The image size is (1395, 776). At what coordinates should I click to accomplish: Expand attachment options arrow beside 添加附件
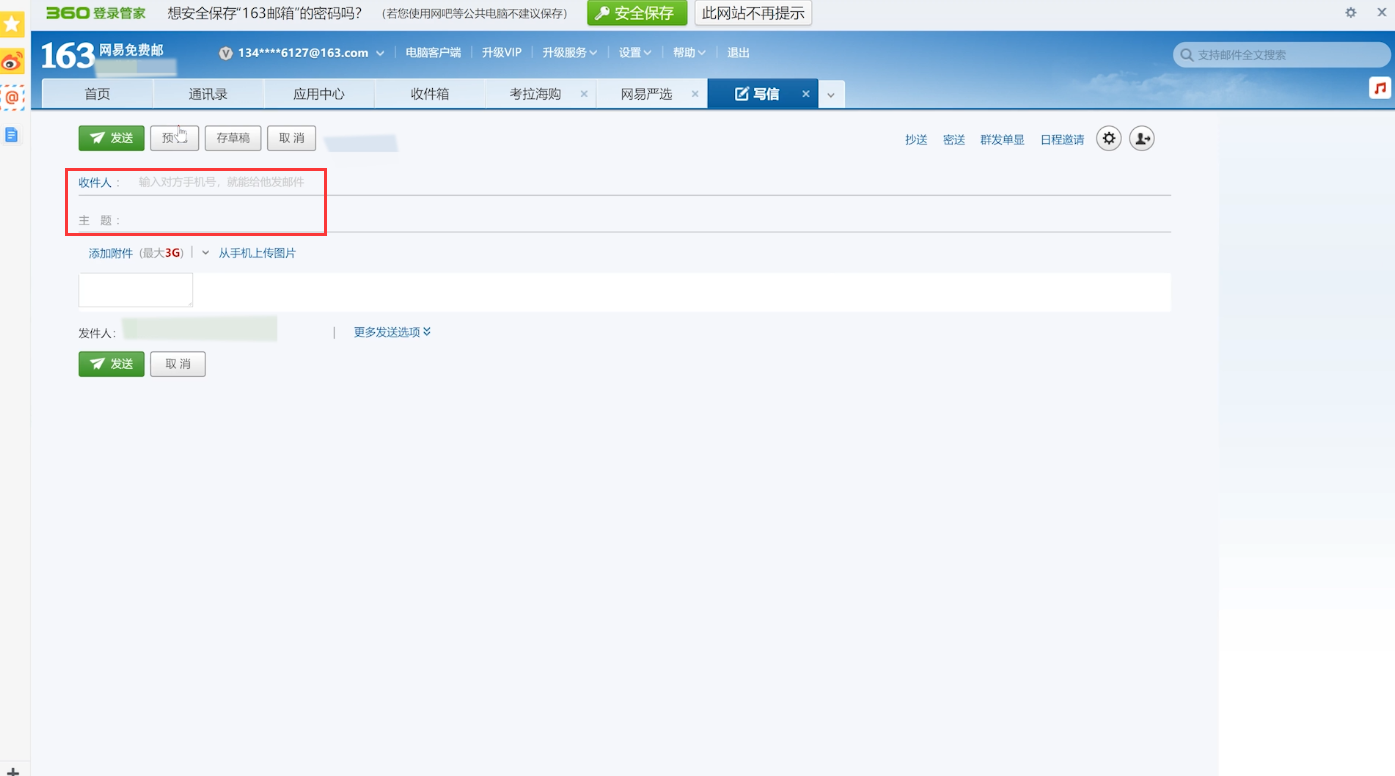pyautogui.click(x=205, y=253)
